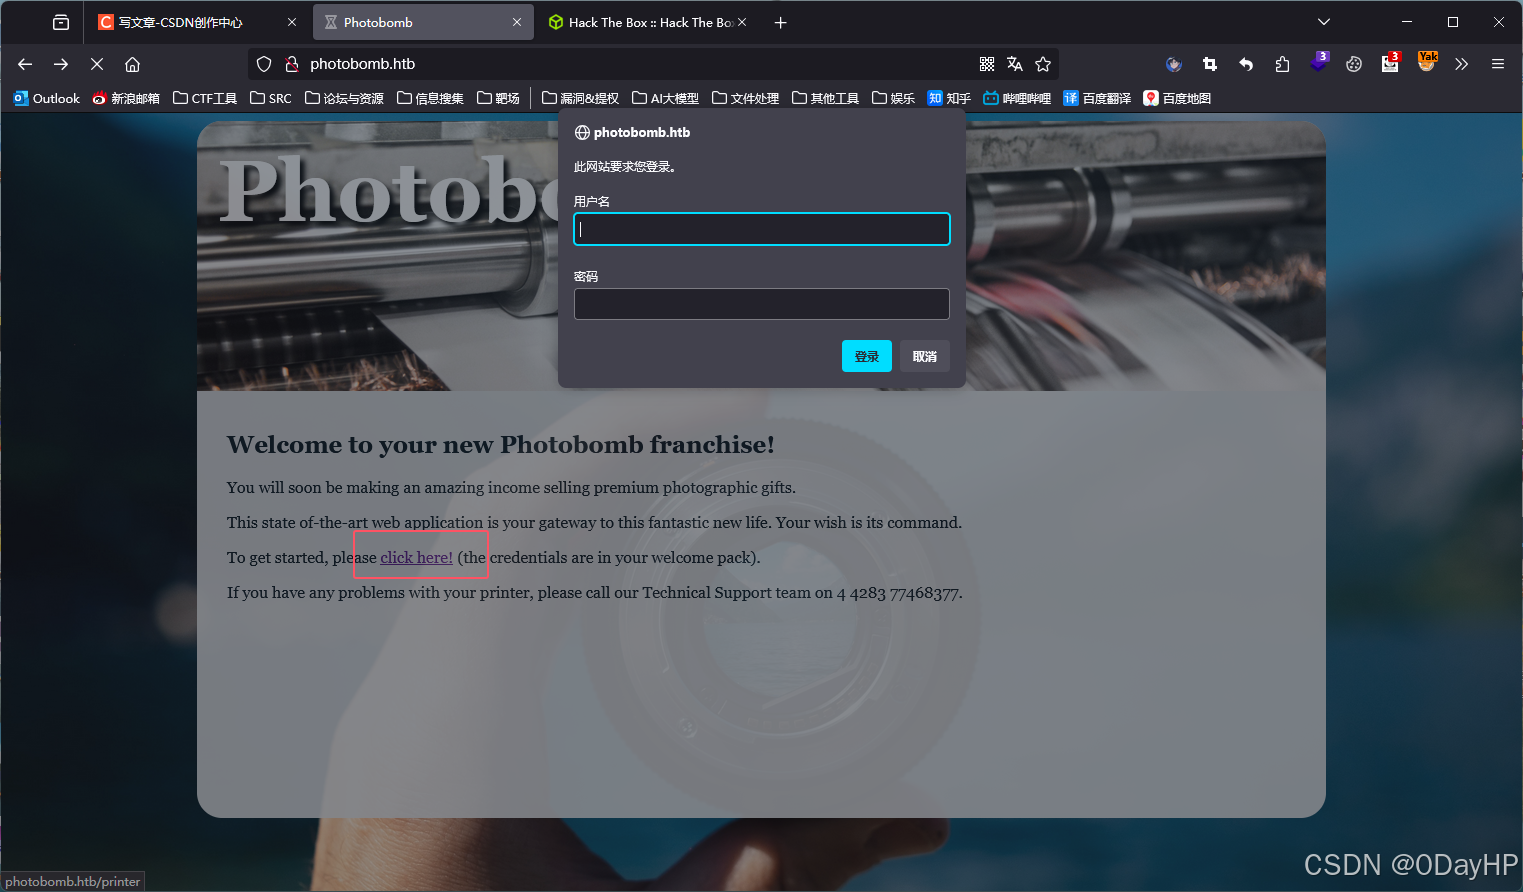The image size is (1523, 892).
Task: Open the anime avatar extension
Action: pyautogui.click(x=1174, y=64)
